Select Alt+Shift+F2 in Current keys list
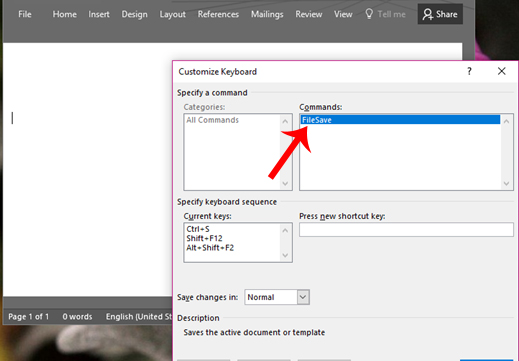This screenshot has height=361, width=519. click(x=210, y=248)
